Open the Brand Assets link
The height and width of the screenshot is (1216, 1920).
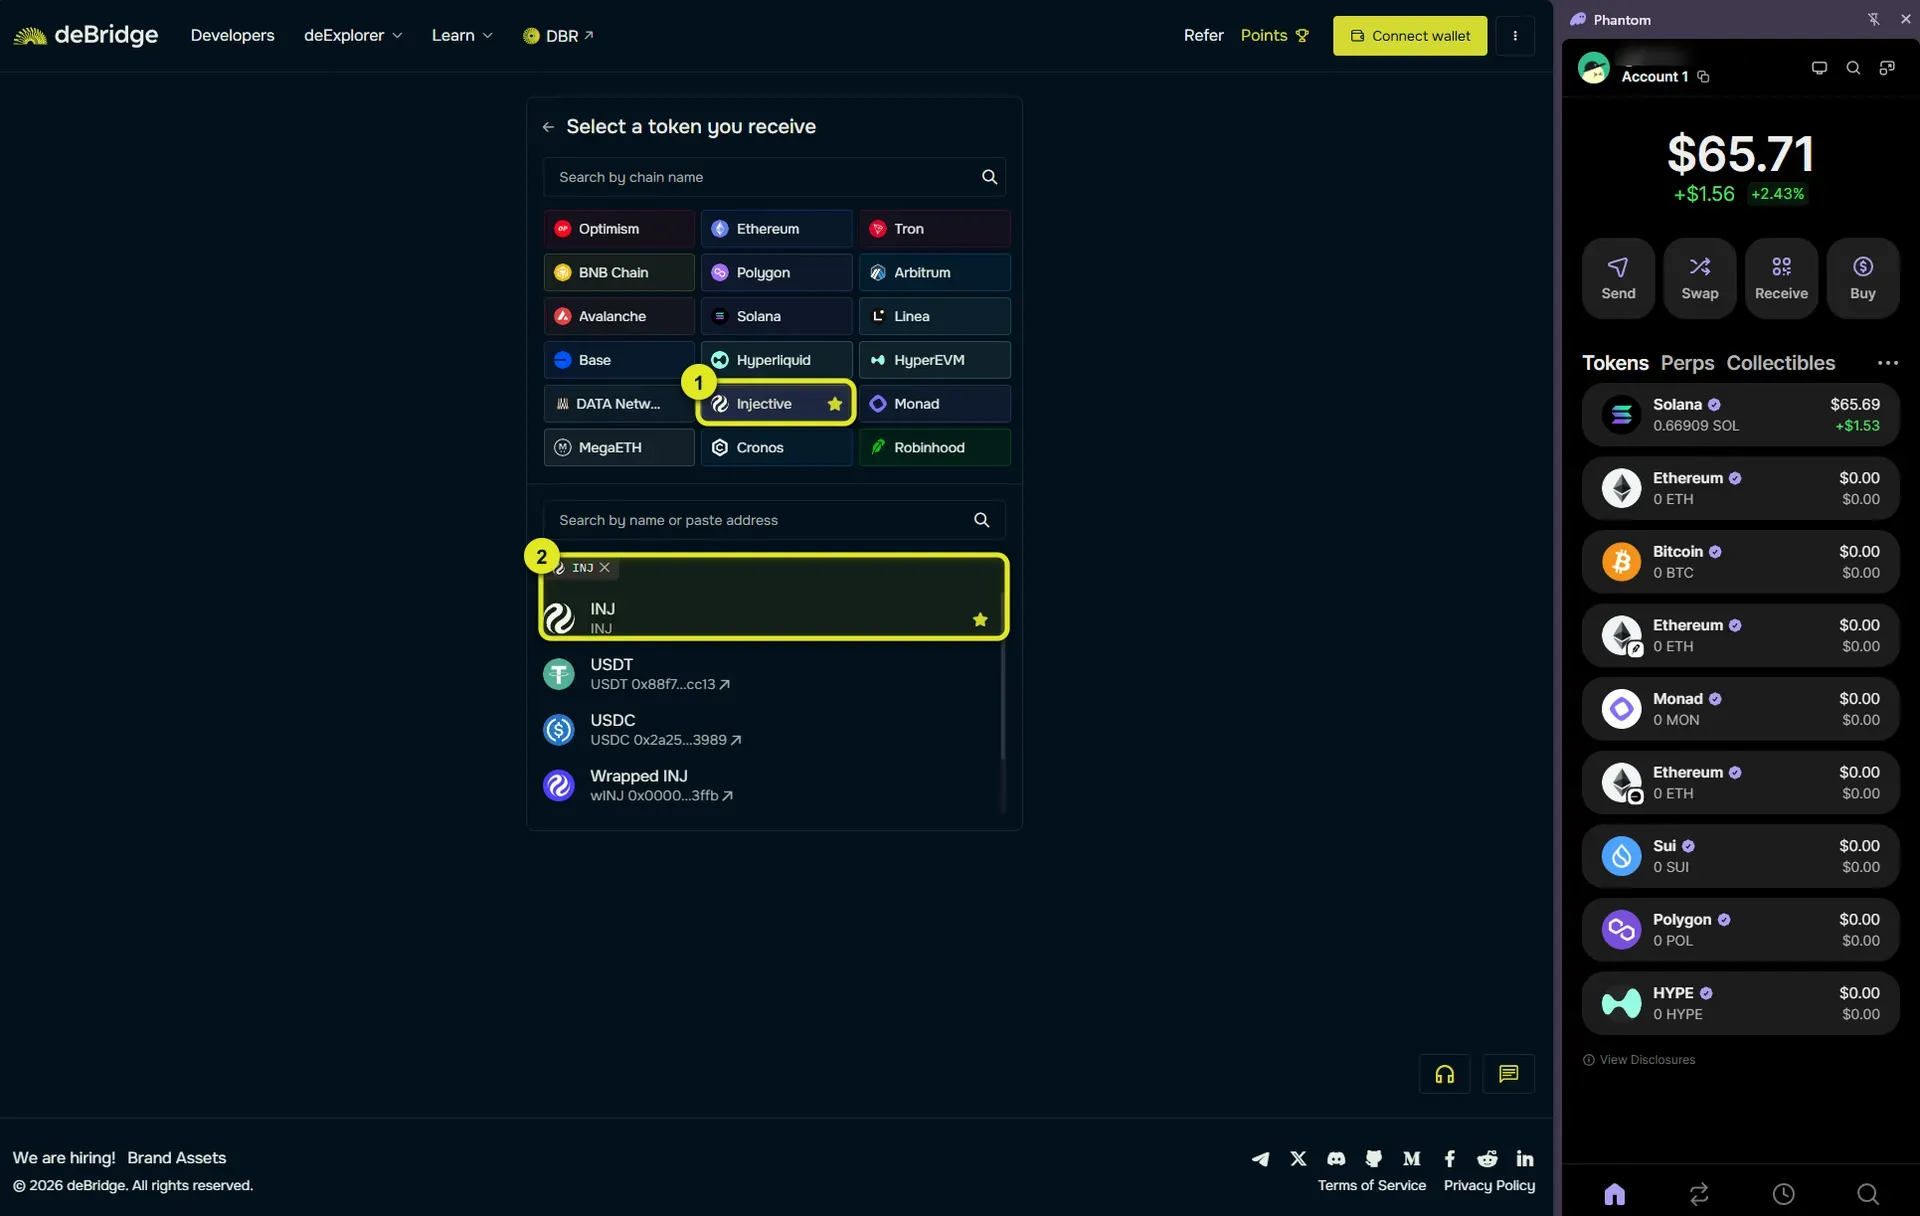tap(177, 1158)
